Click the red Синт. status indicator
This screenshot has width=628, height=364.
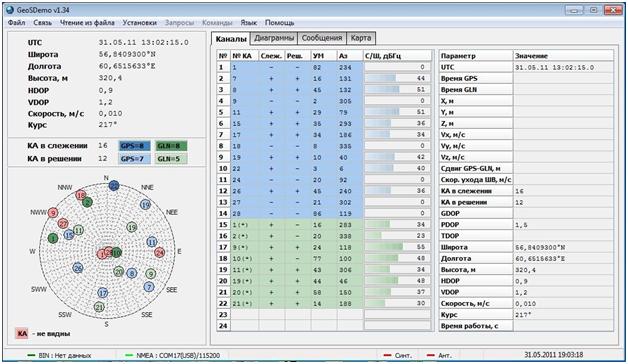(387, 355)
